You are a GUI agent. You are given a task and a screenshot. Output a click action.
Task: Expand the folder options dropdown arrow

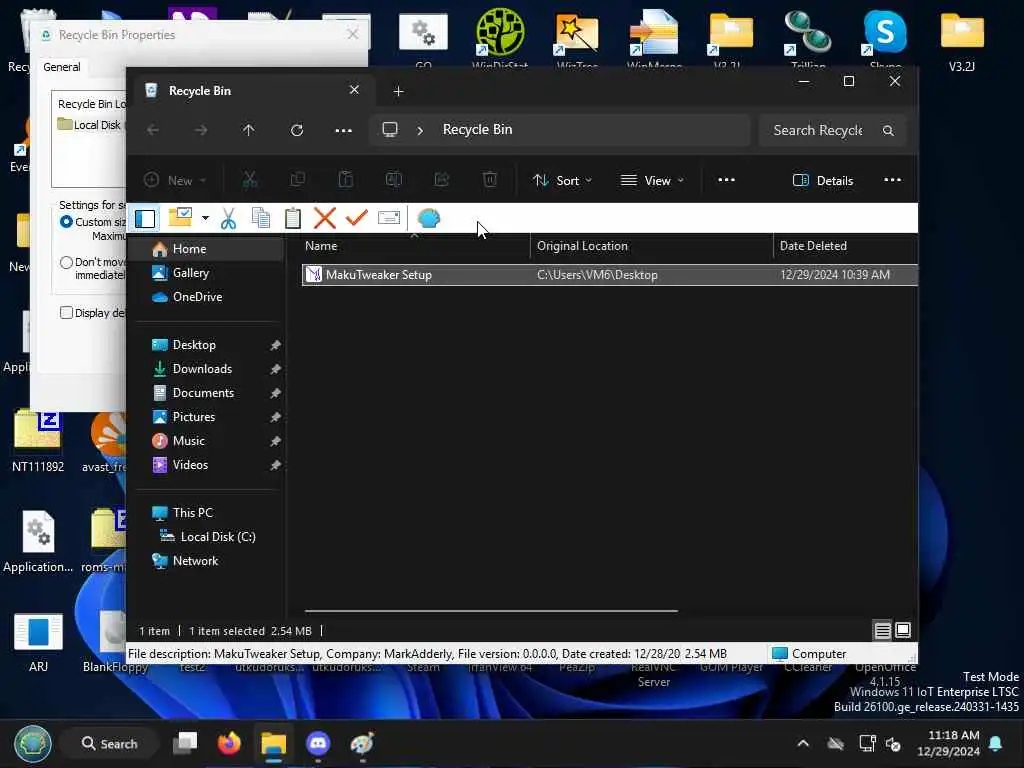[205, 218]
